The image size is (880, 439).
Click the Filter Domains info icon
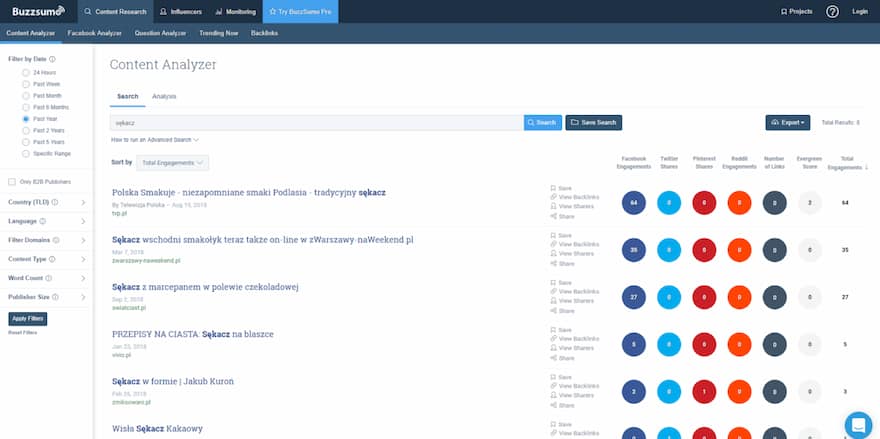[56, 240]
